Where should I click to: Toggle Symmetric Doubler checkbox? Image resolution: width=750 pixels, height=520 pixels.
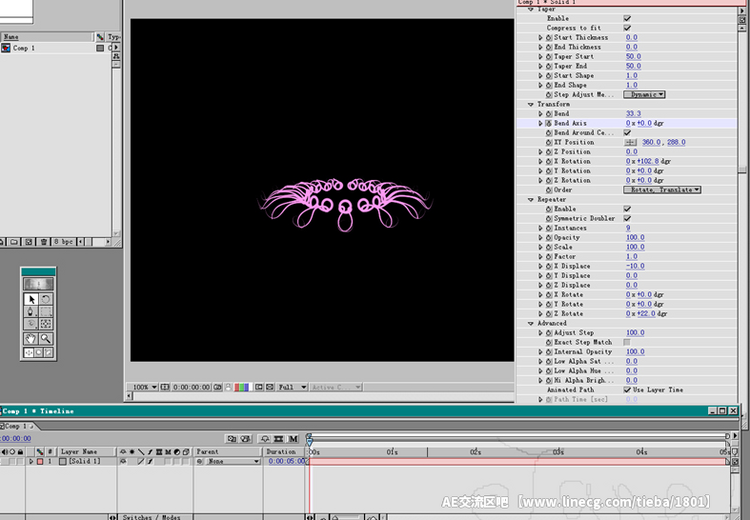pos(627,219)
